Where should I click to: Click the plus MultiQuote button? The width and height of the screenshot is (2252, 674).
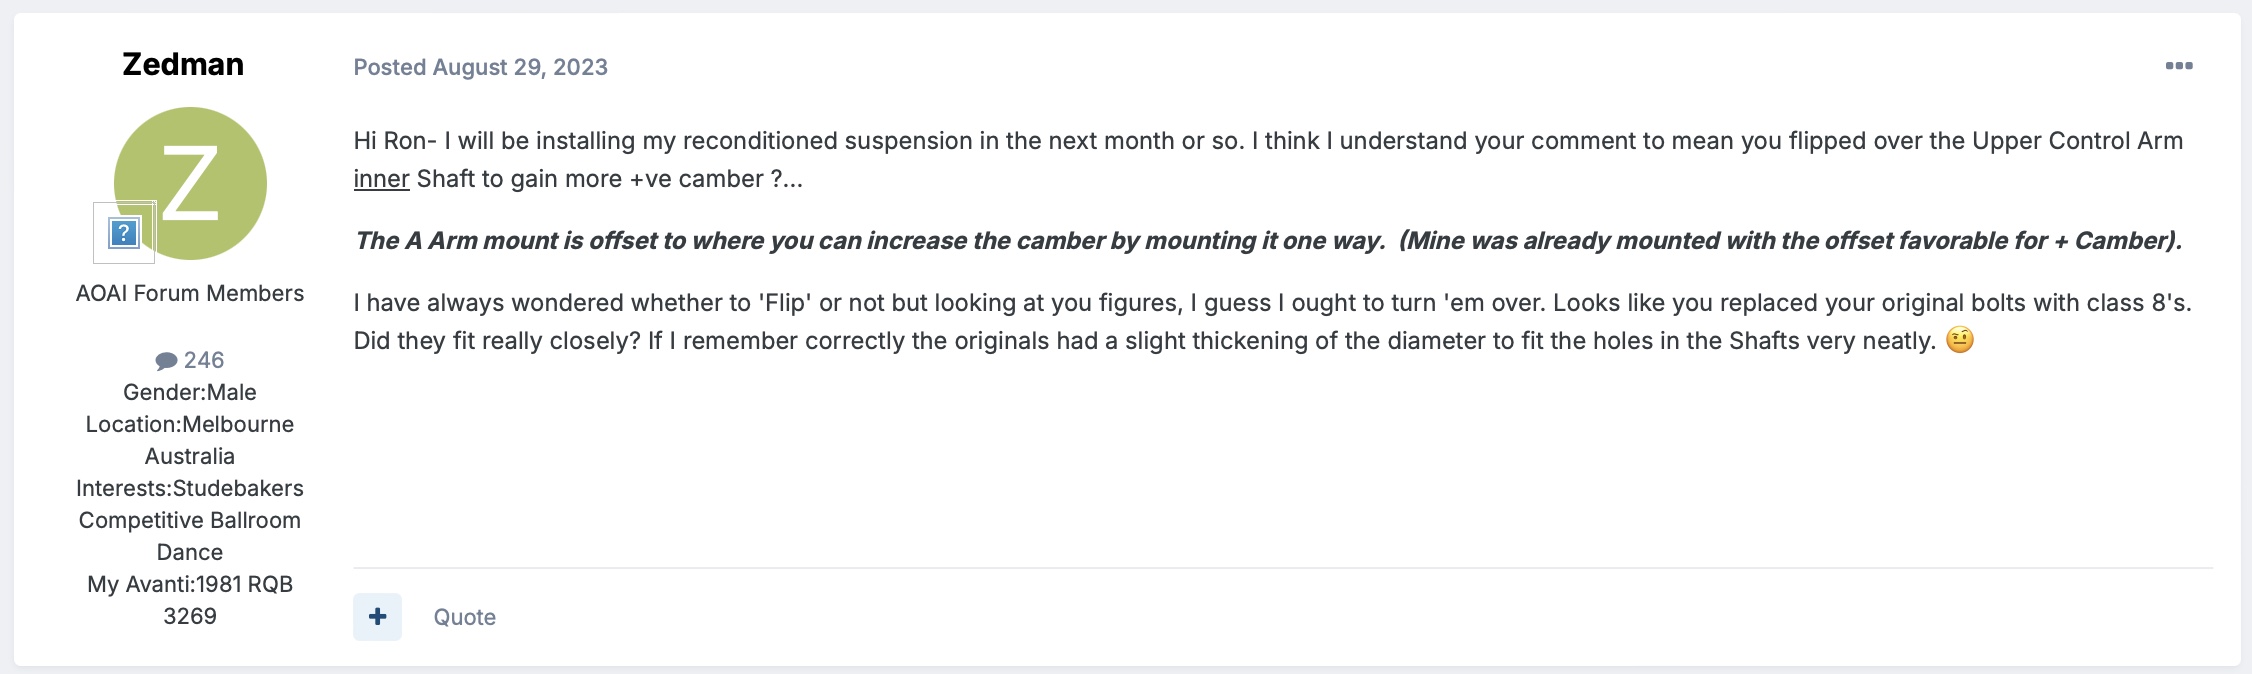tap(377, 617)
